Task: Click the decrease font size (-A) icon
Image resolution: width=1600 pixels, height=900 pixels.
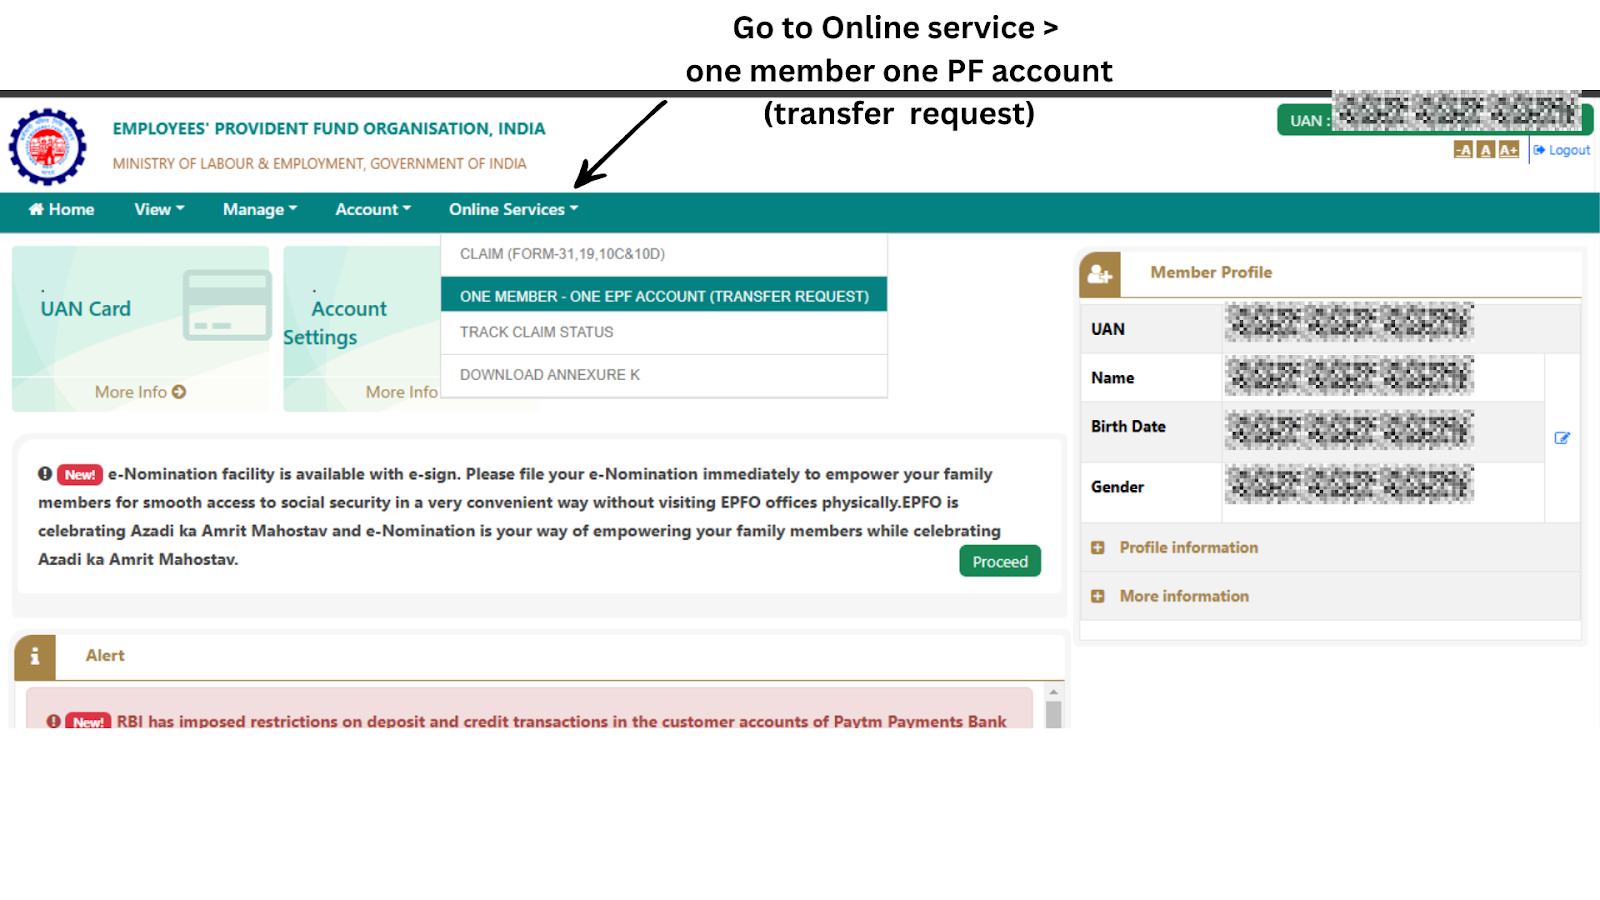Action: [x=1463, y=149]
